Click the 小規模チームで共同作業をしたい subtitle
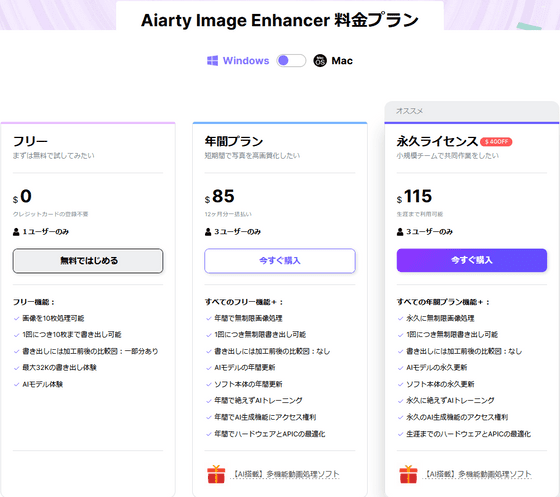This screenshot has width=560, height=497. point(448,156)
